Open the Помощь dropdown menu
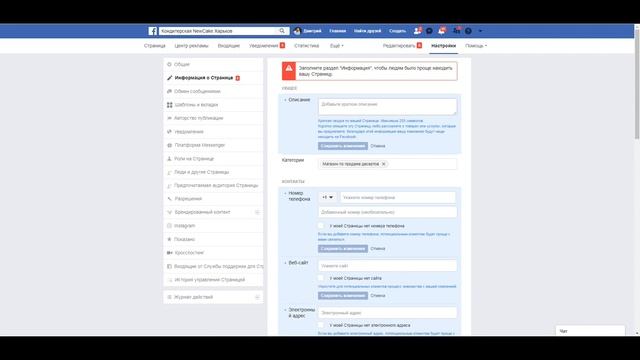Image resolution: width=640 pixels, height=360 pixels. (476, 46)
